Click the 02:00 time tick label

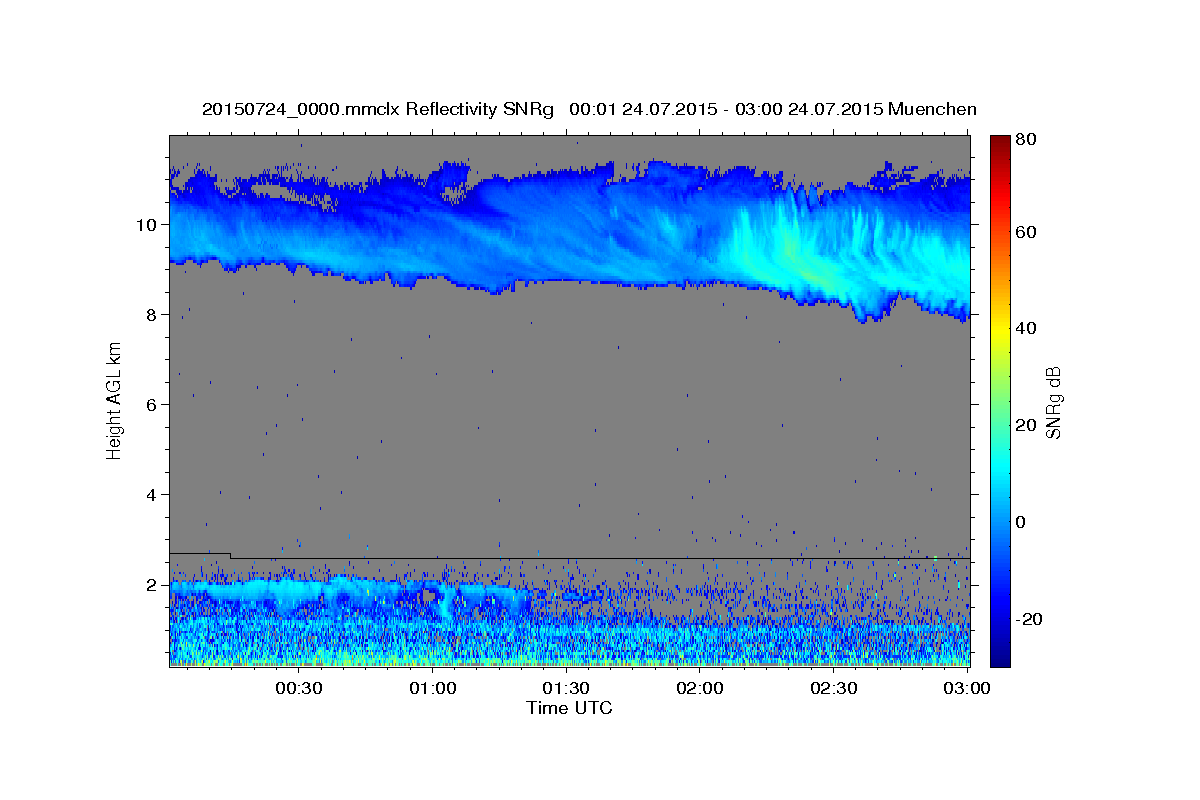click(699, 688)
